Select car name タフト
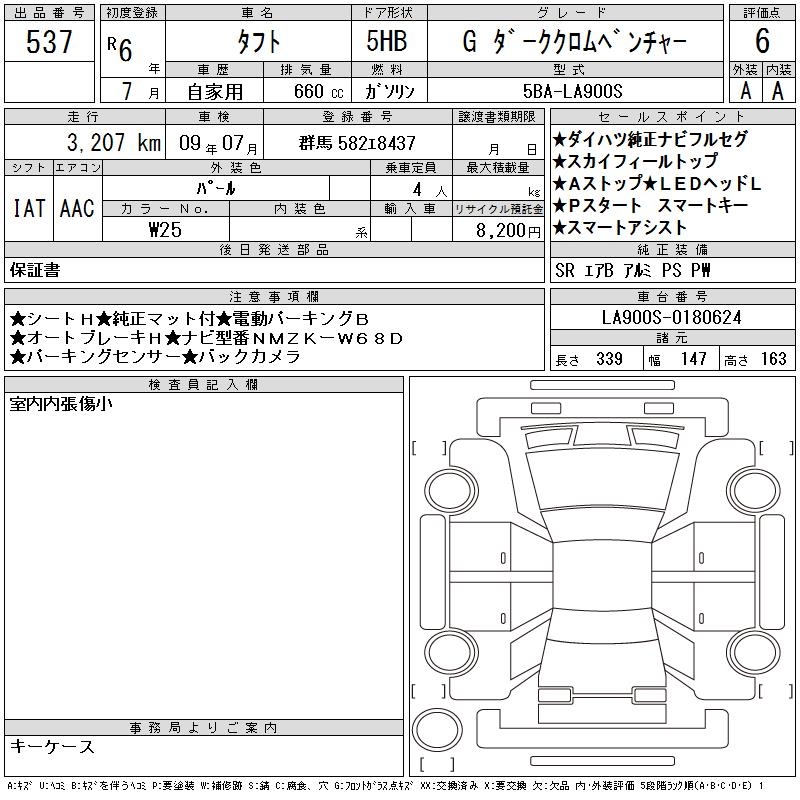800x800 pixels. (x=258, y=42)
